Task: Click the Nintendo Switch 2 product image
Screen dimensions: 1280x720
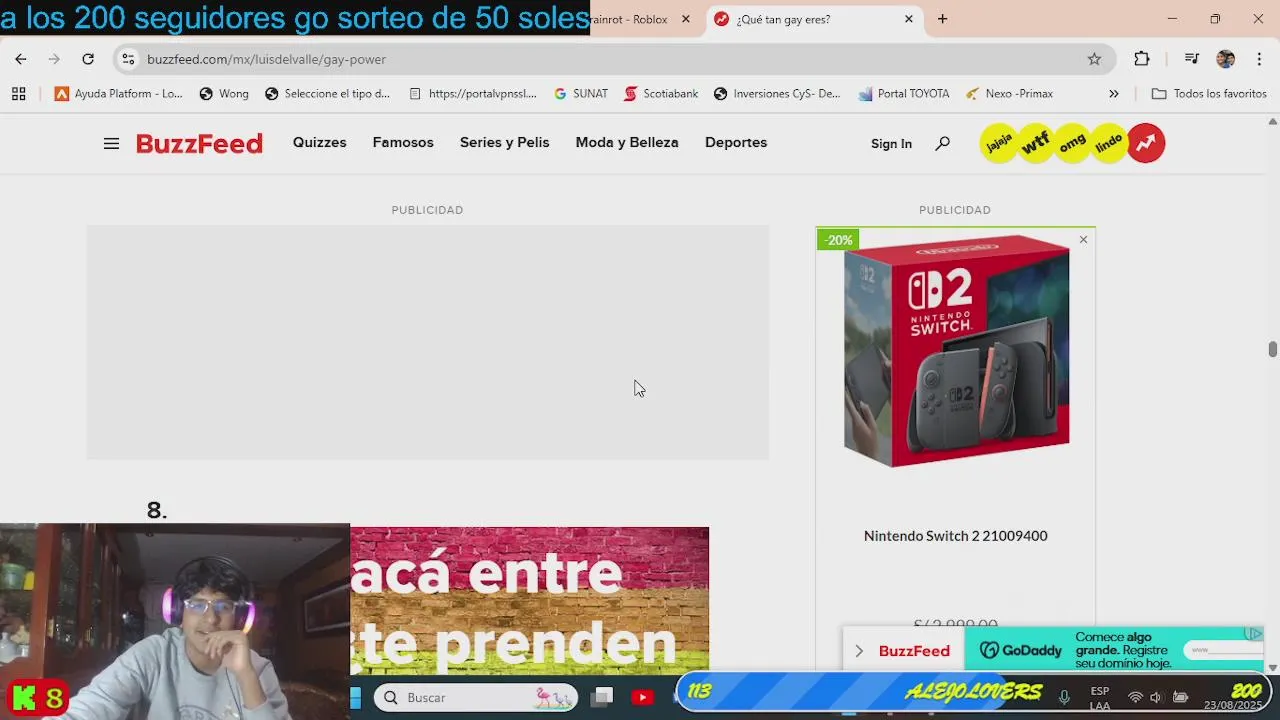Action: coord(956,351)
